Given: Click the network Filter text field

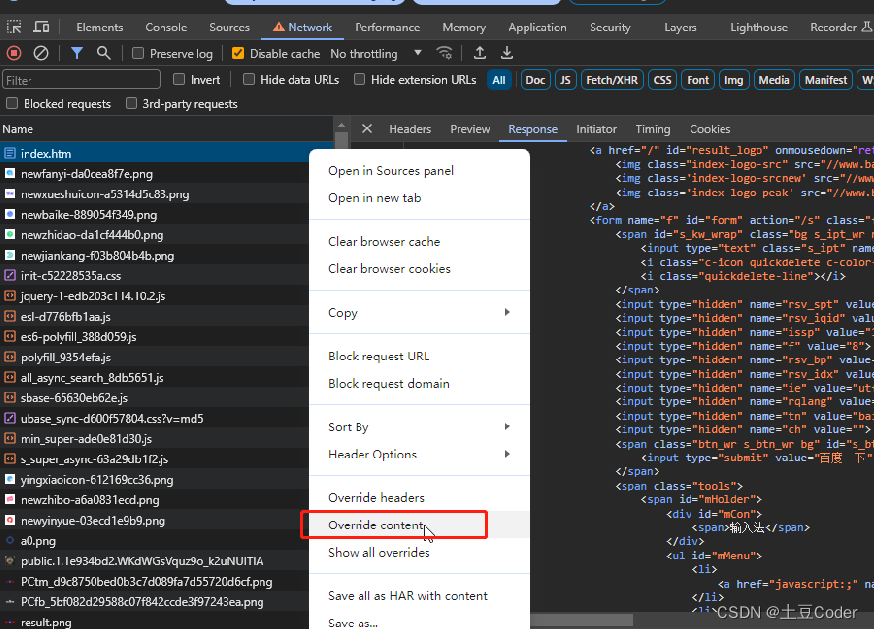Looking at the screenshot, I should click(81, 80).
